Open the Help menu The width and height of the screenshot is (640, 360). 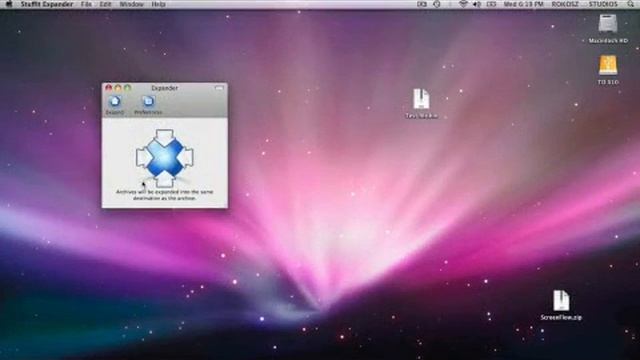pos(158,4)
